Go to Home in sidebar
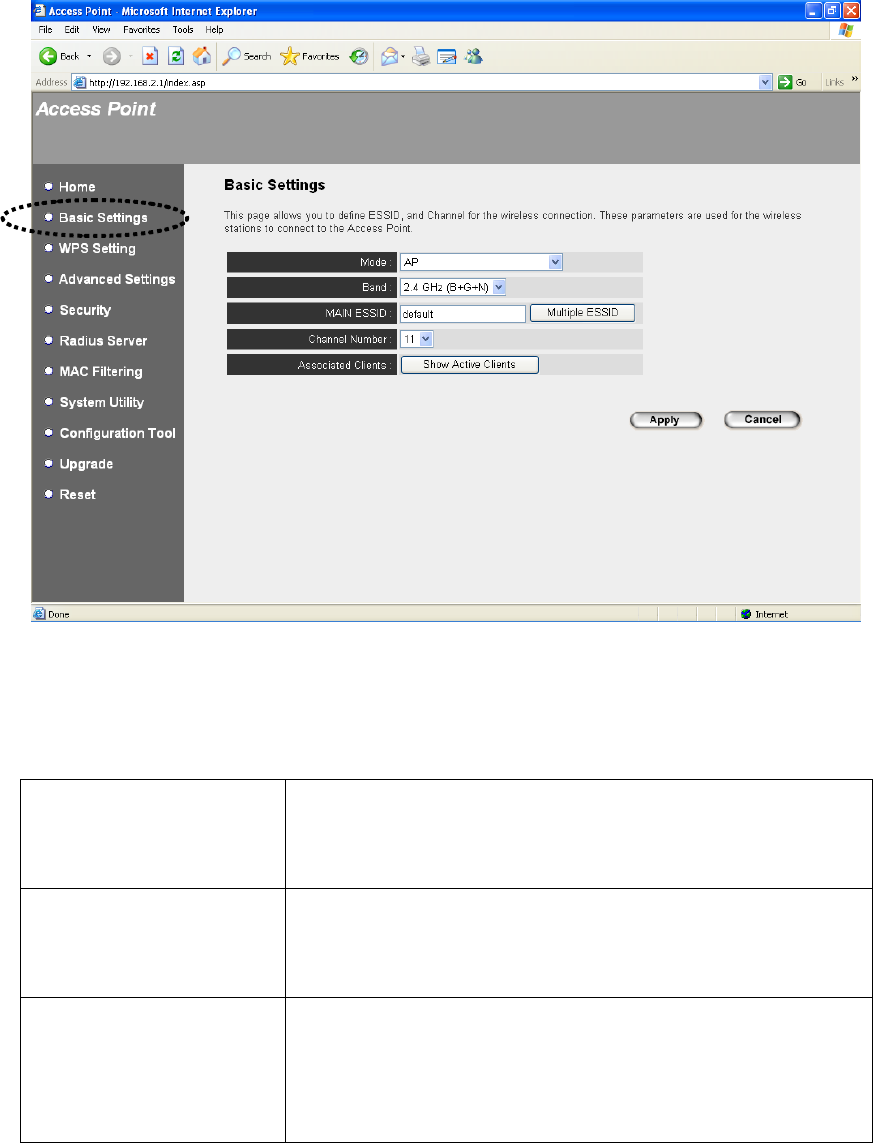873x1143 pixels. click(x=77, y=187)
